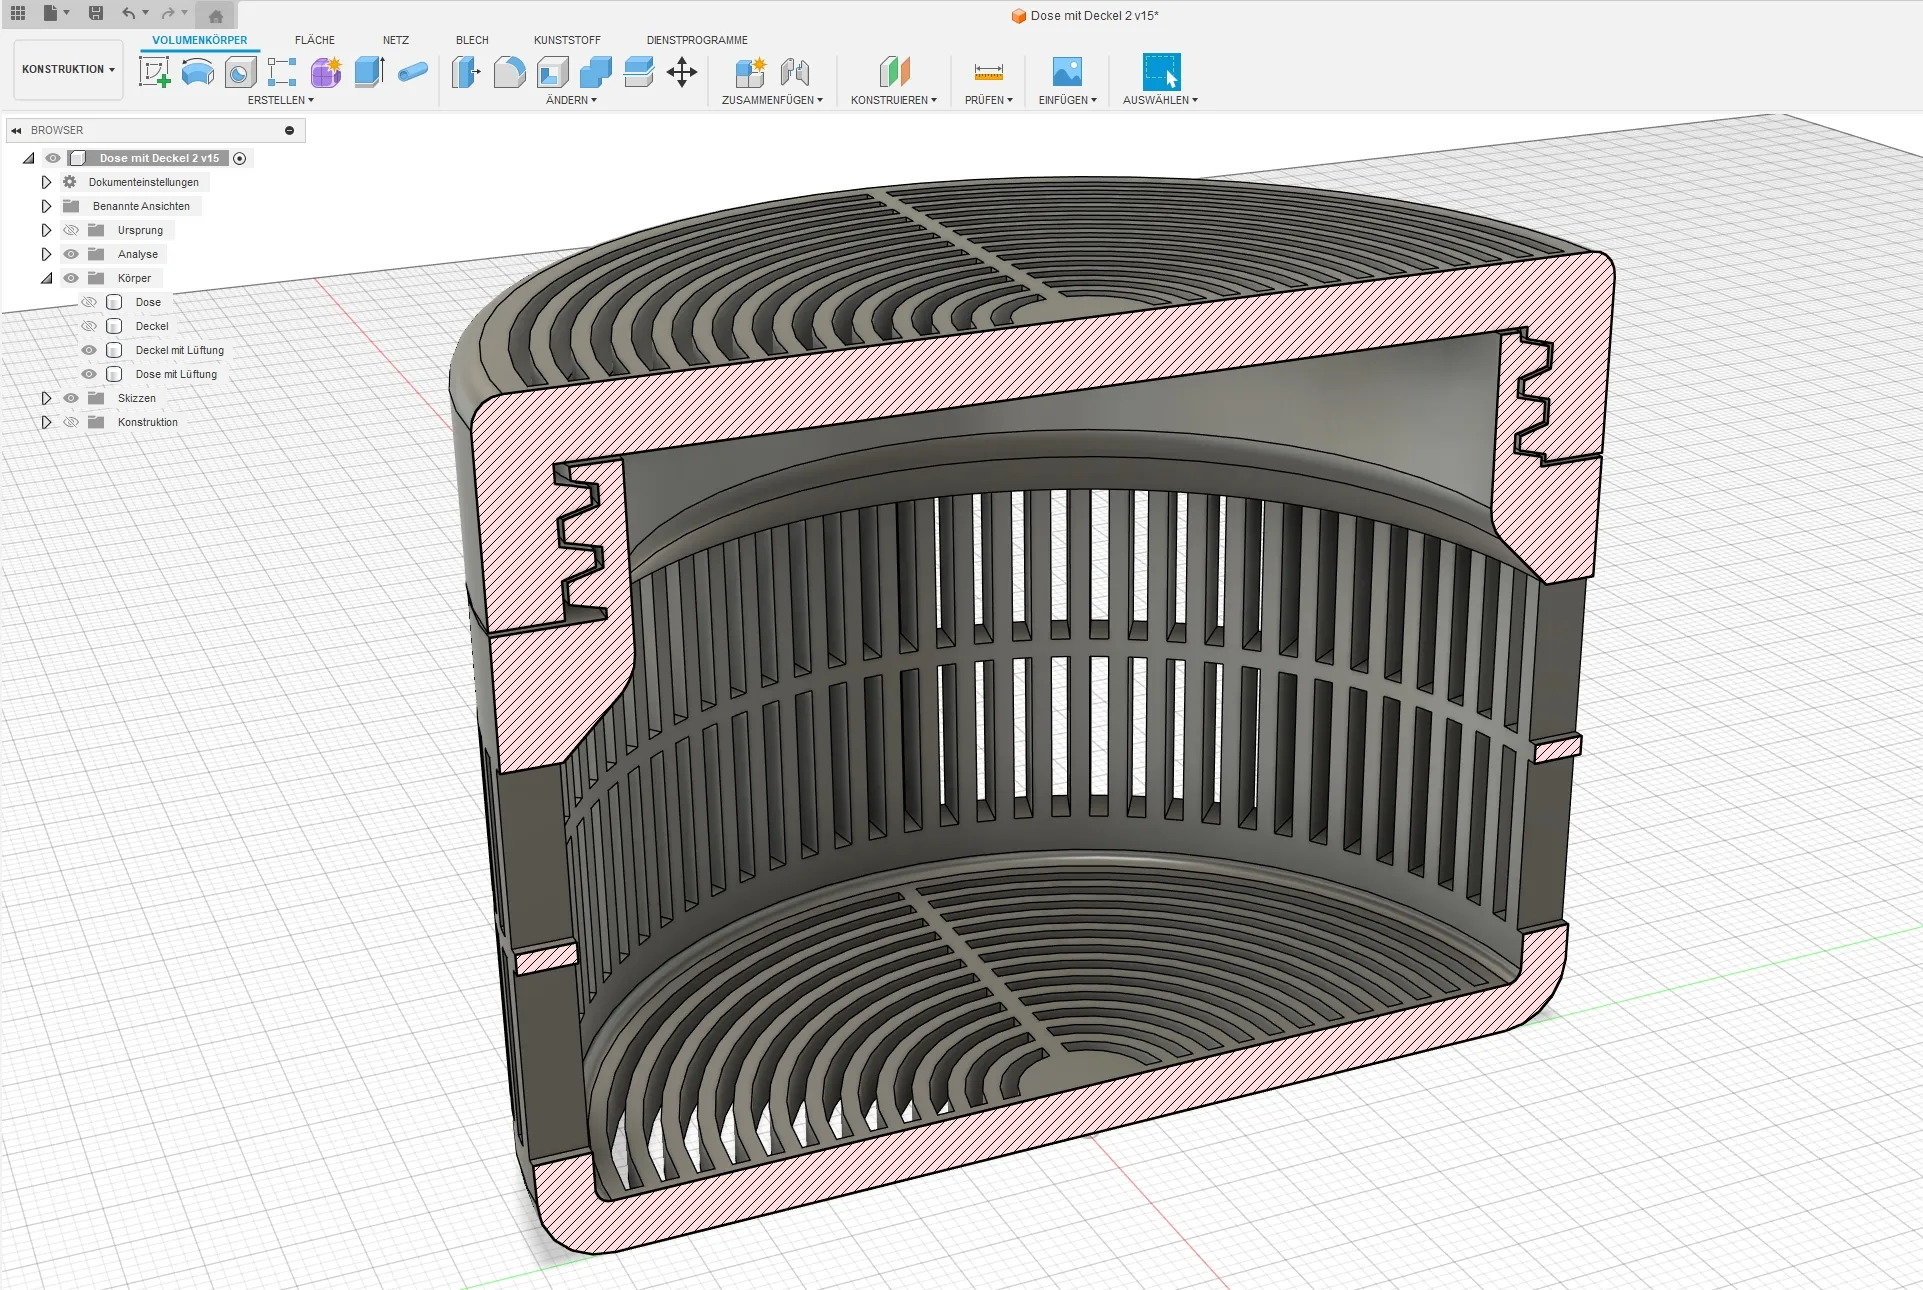Viewport: 1923px width, 1290px height.
Task: Toggle visibility of Skizzen folder
Action: [x=71, y=398]
